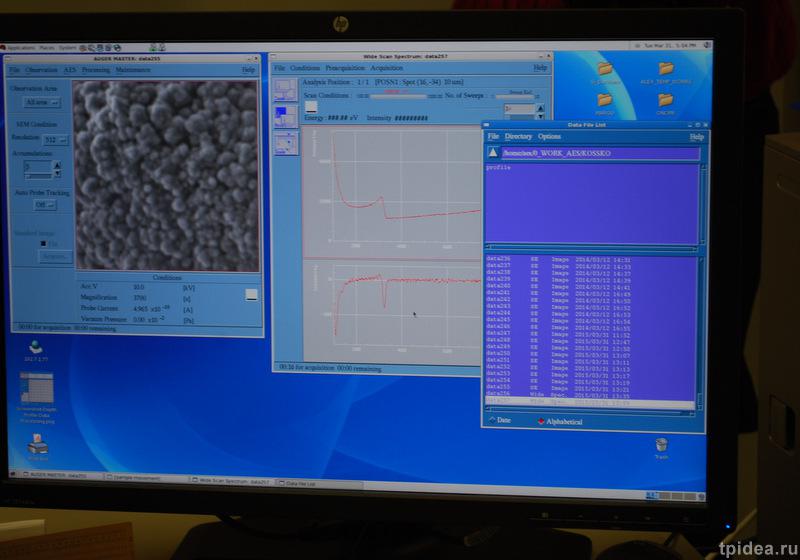
Task: Open bottom-left desktop folder under first folder
Action: tap(605, 104)
